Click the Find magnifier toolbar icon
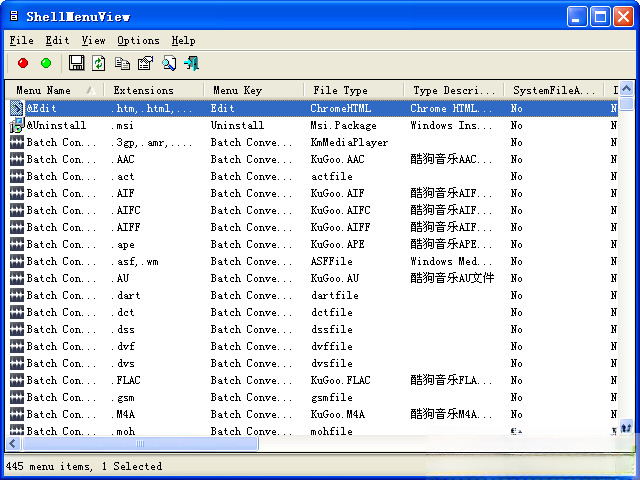Viewport: 640px width, 480px height. [x=169, y=63]
